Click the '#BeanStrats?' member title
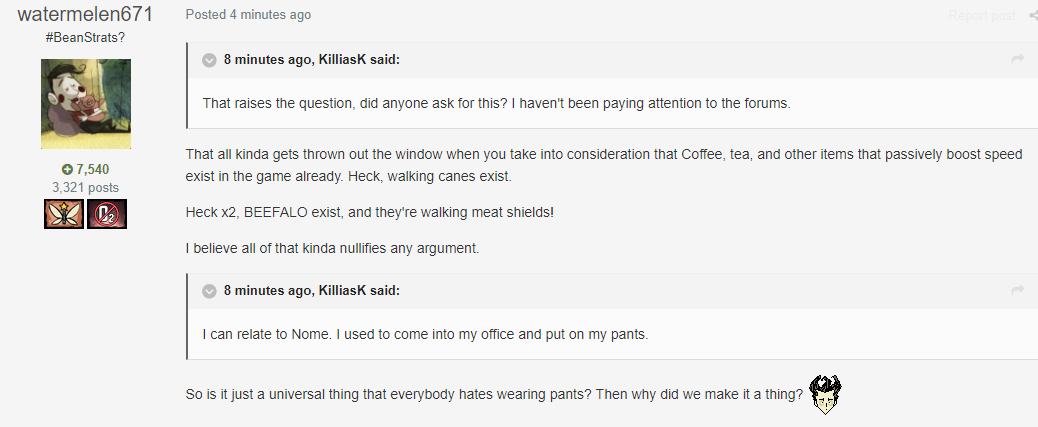The width and height of the screenshot is (1038, 427). [x=85, y=37]
